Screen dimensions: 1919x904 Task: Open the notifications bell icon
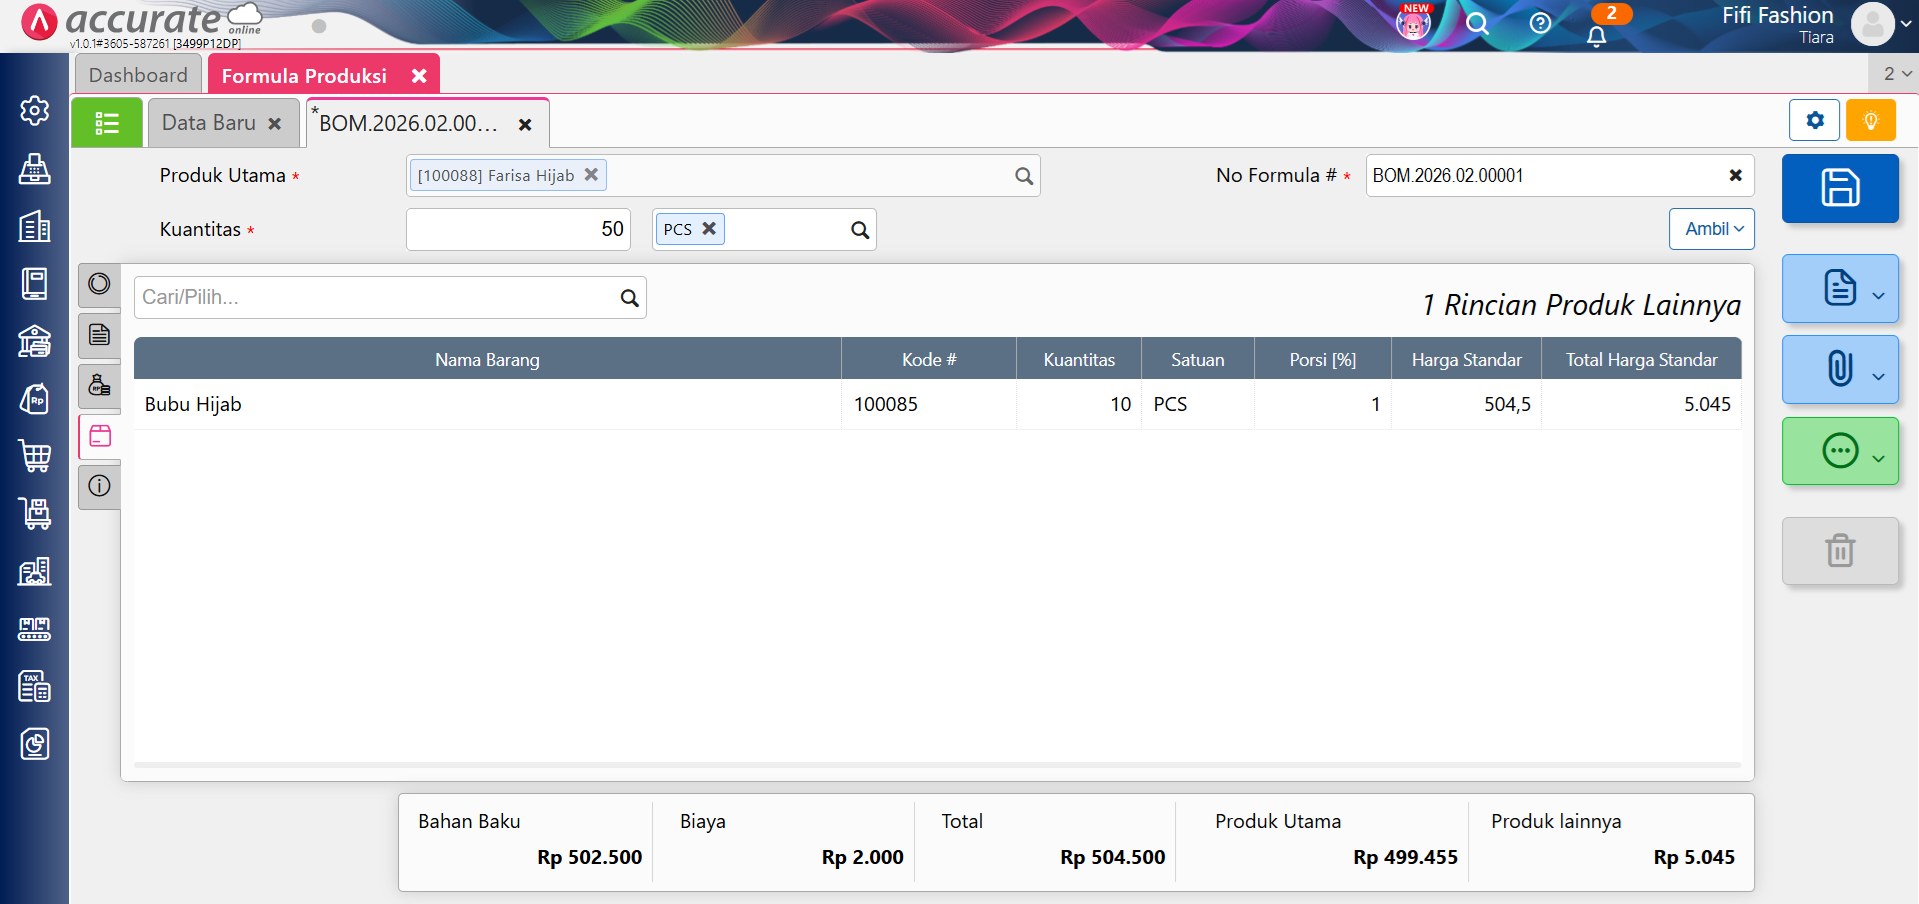tap(1596, 36)
